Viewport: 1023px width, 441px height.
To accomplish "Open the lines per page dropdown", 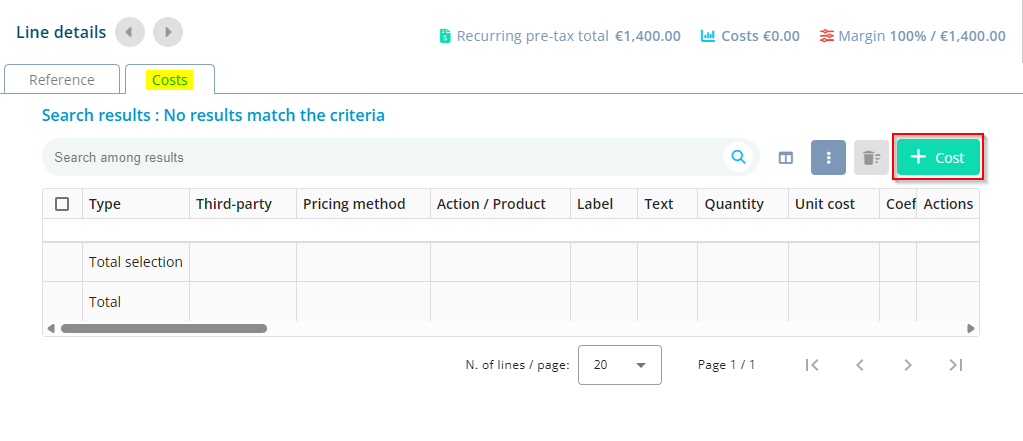I will point(619,365).
